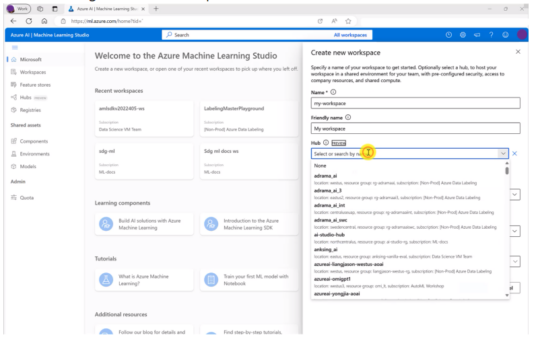Close the Create new workspace panel
The height and width of the screenshot is (360, 540).
(518, 52)
